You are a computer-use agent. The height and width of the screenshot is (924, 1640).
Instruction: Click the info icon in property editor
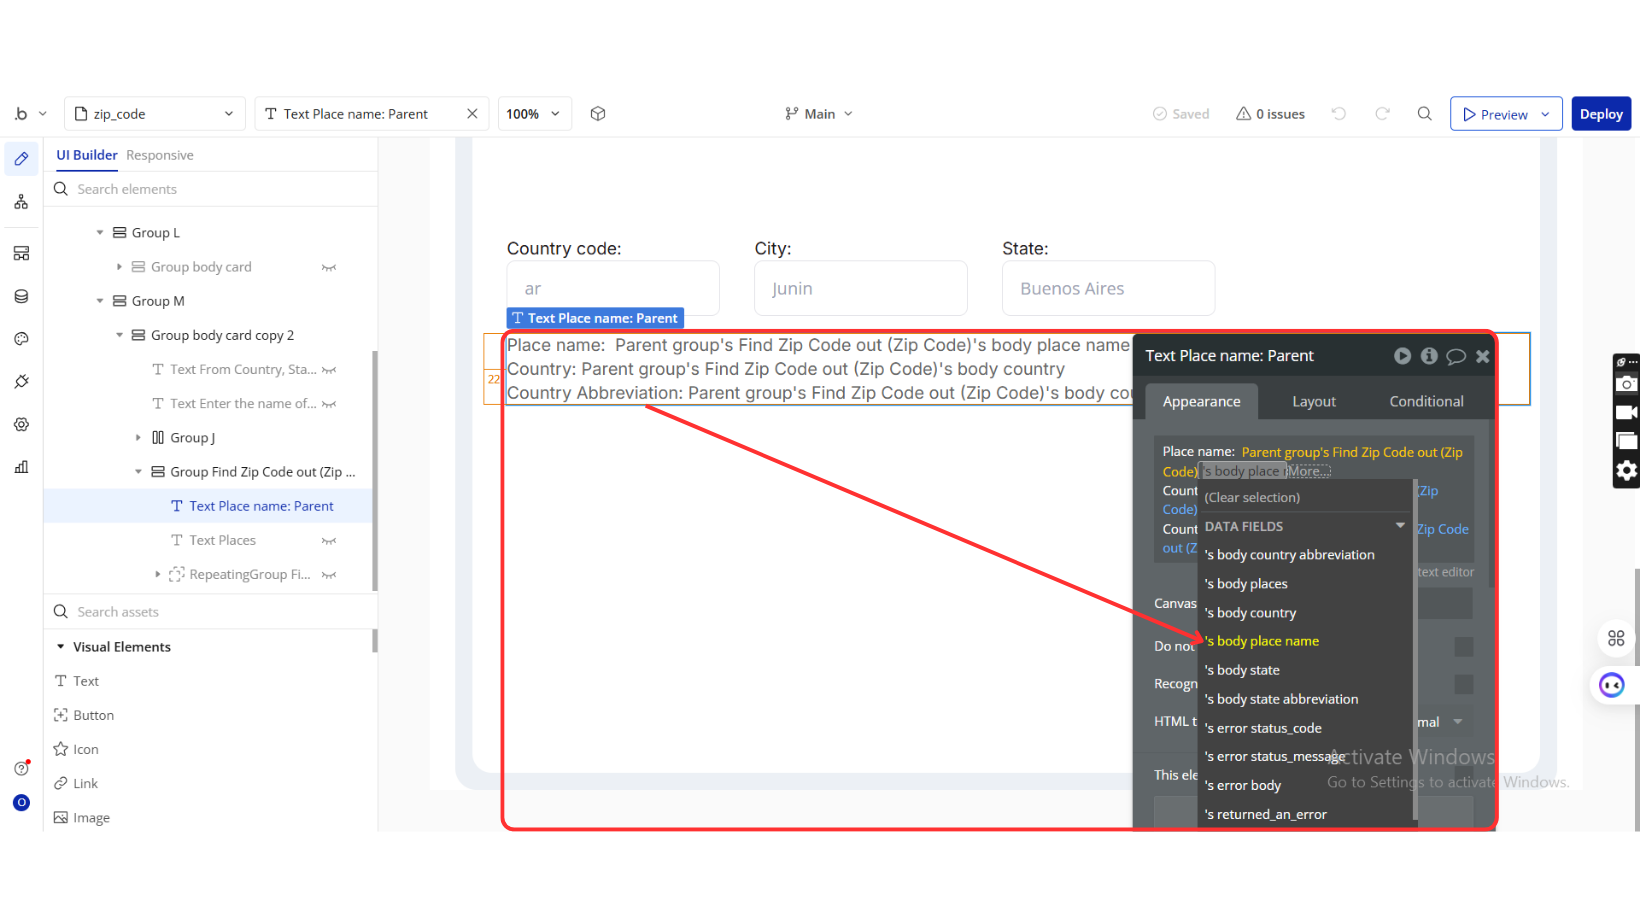[x=1429, y=356]
